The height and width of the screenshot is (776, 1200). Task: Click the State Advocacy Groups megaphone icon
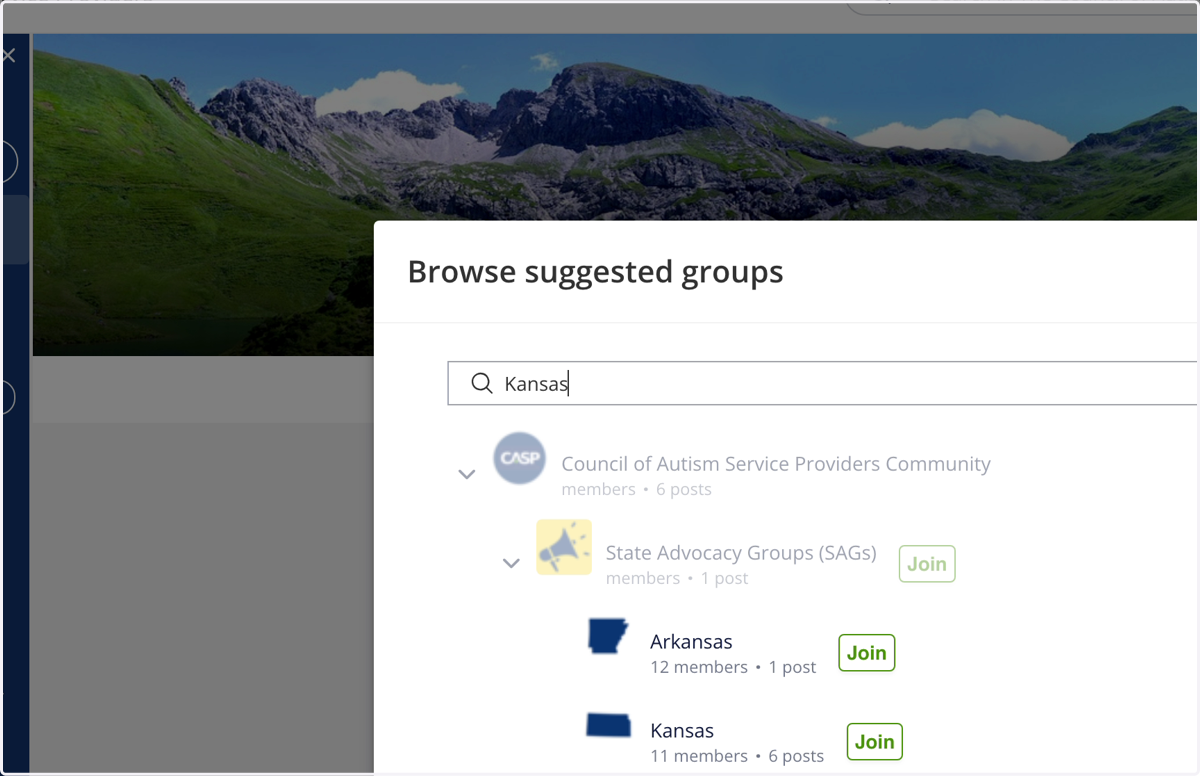point(564,547)
